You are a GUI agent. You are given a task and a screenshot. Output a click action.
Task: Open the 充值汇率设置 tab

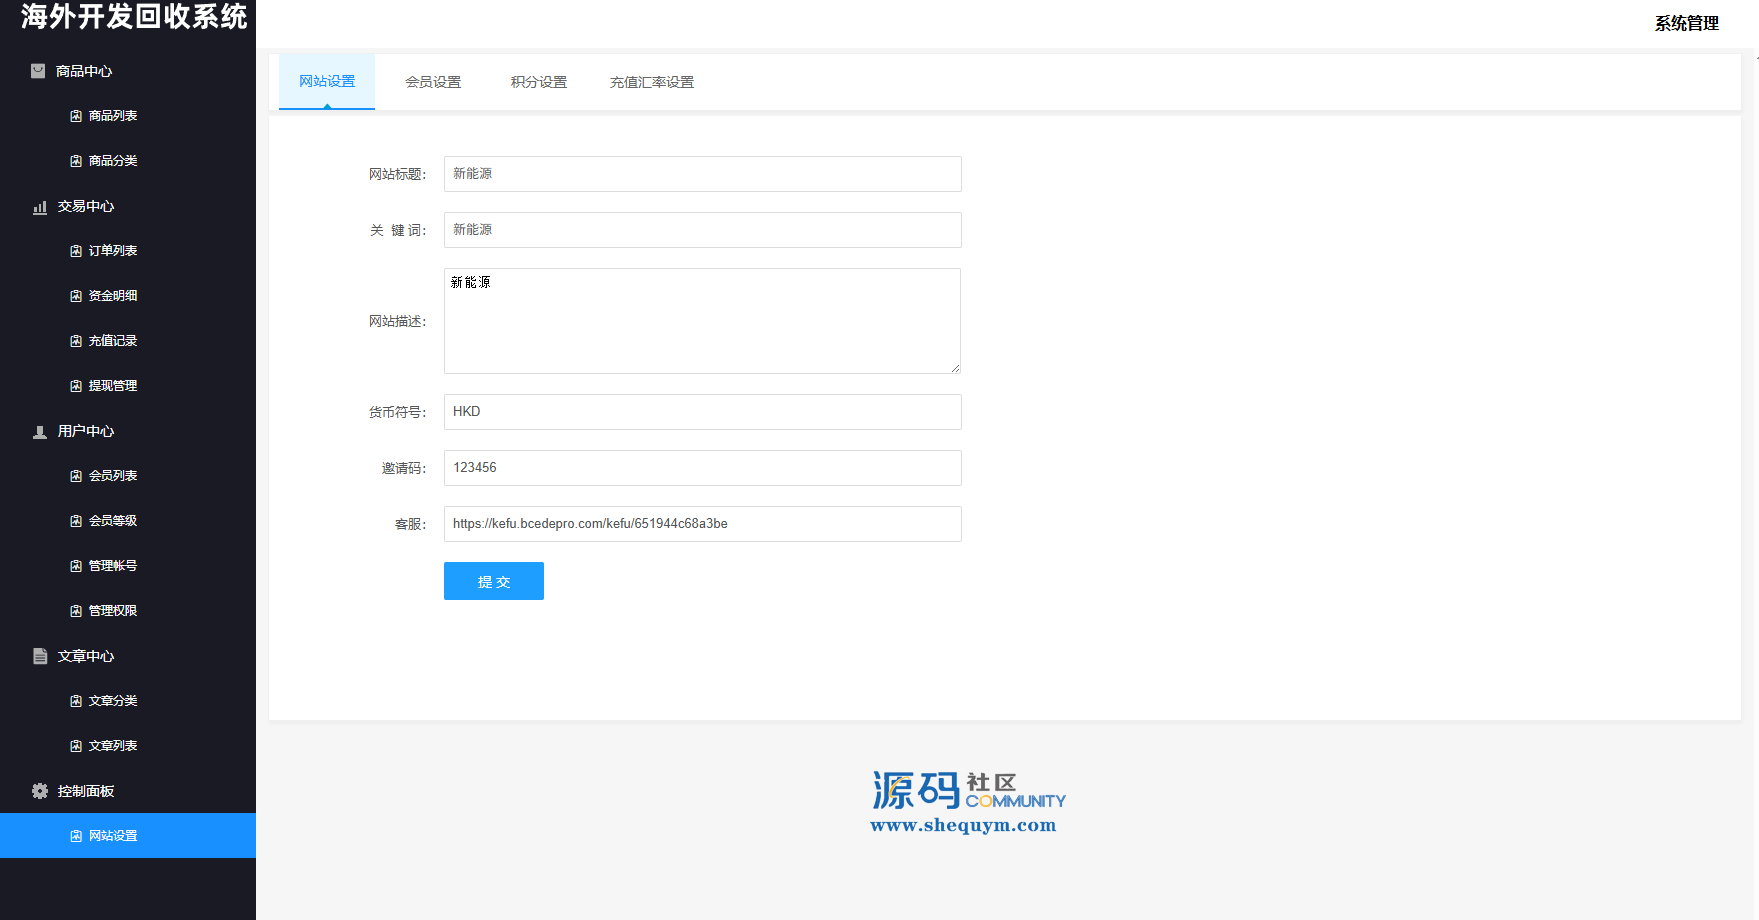coord(652,82)
